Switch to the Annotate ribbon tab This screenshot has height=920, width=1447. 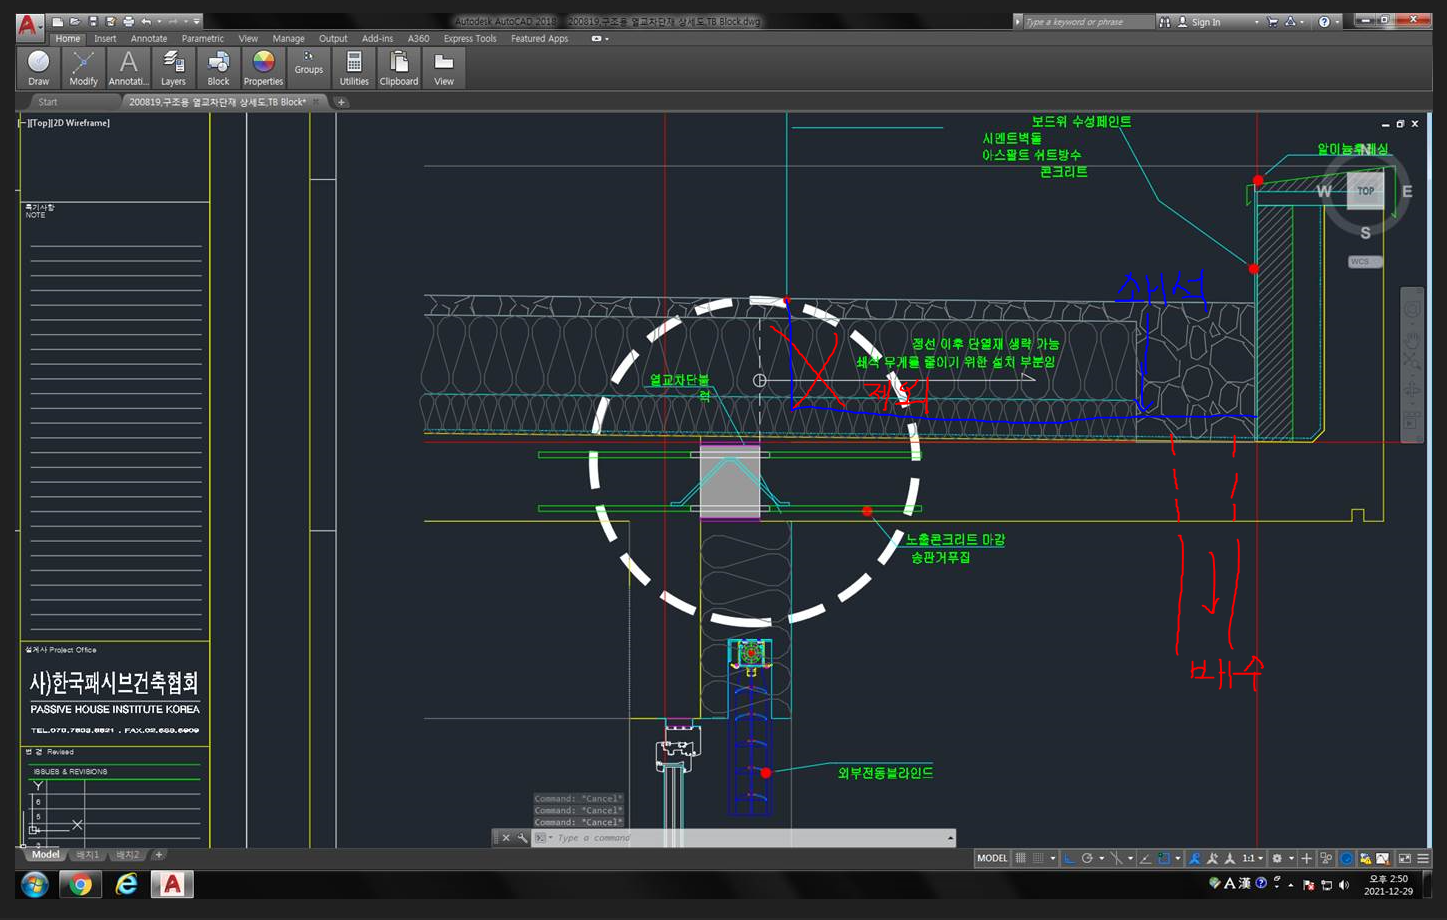(x=149, y=39)
